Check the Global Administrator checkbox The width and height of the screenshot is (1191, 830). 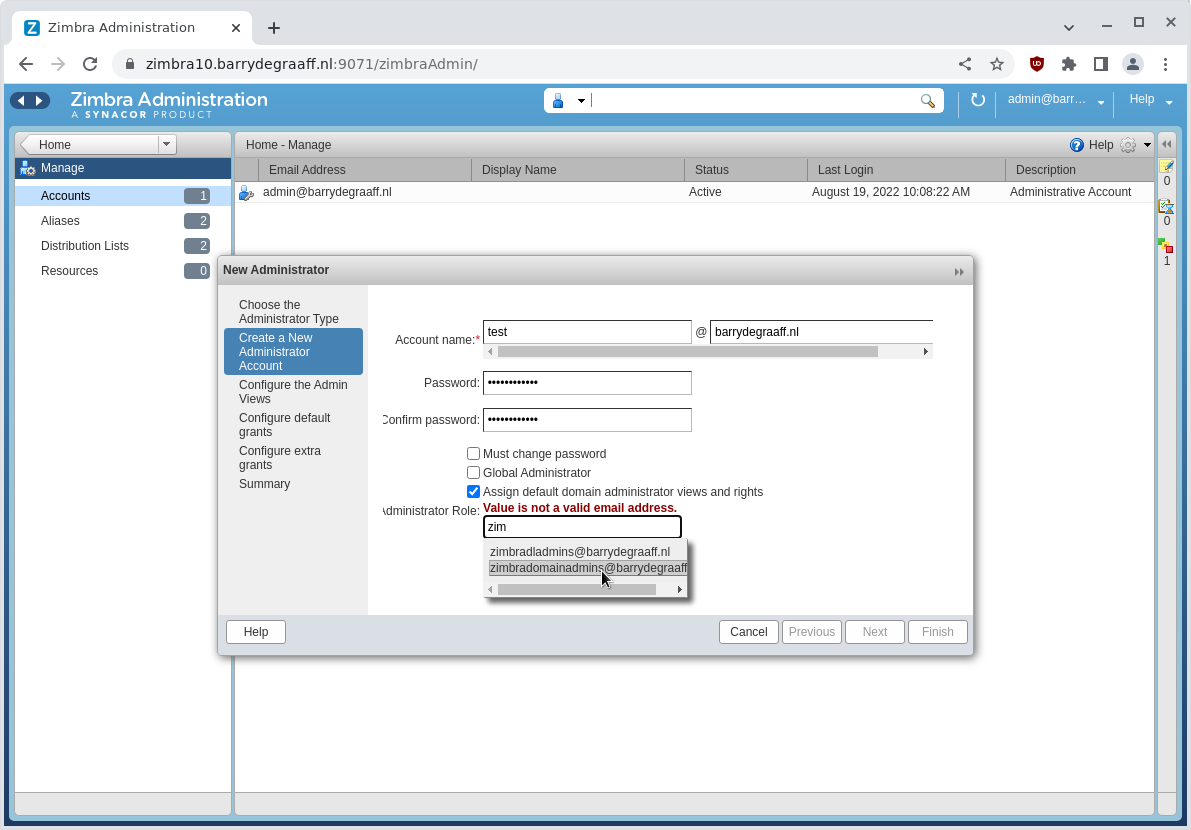coord(473,472)
